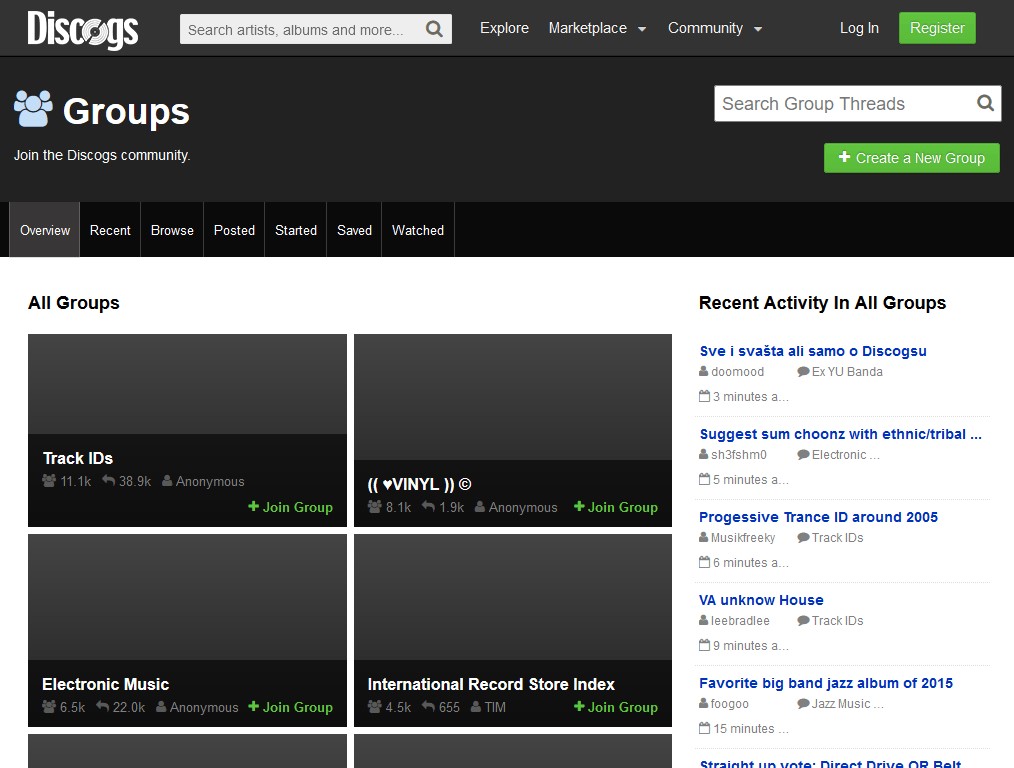This screenshot has width=1014, height=768.
Task: Click the Search Group Threads magnifier icon
Action: click(x=985, y=103)
